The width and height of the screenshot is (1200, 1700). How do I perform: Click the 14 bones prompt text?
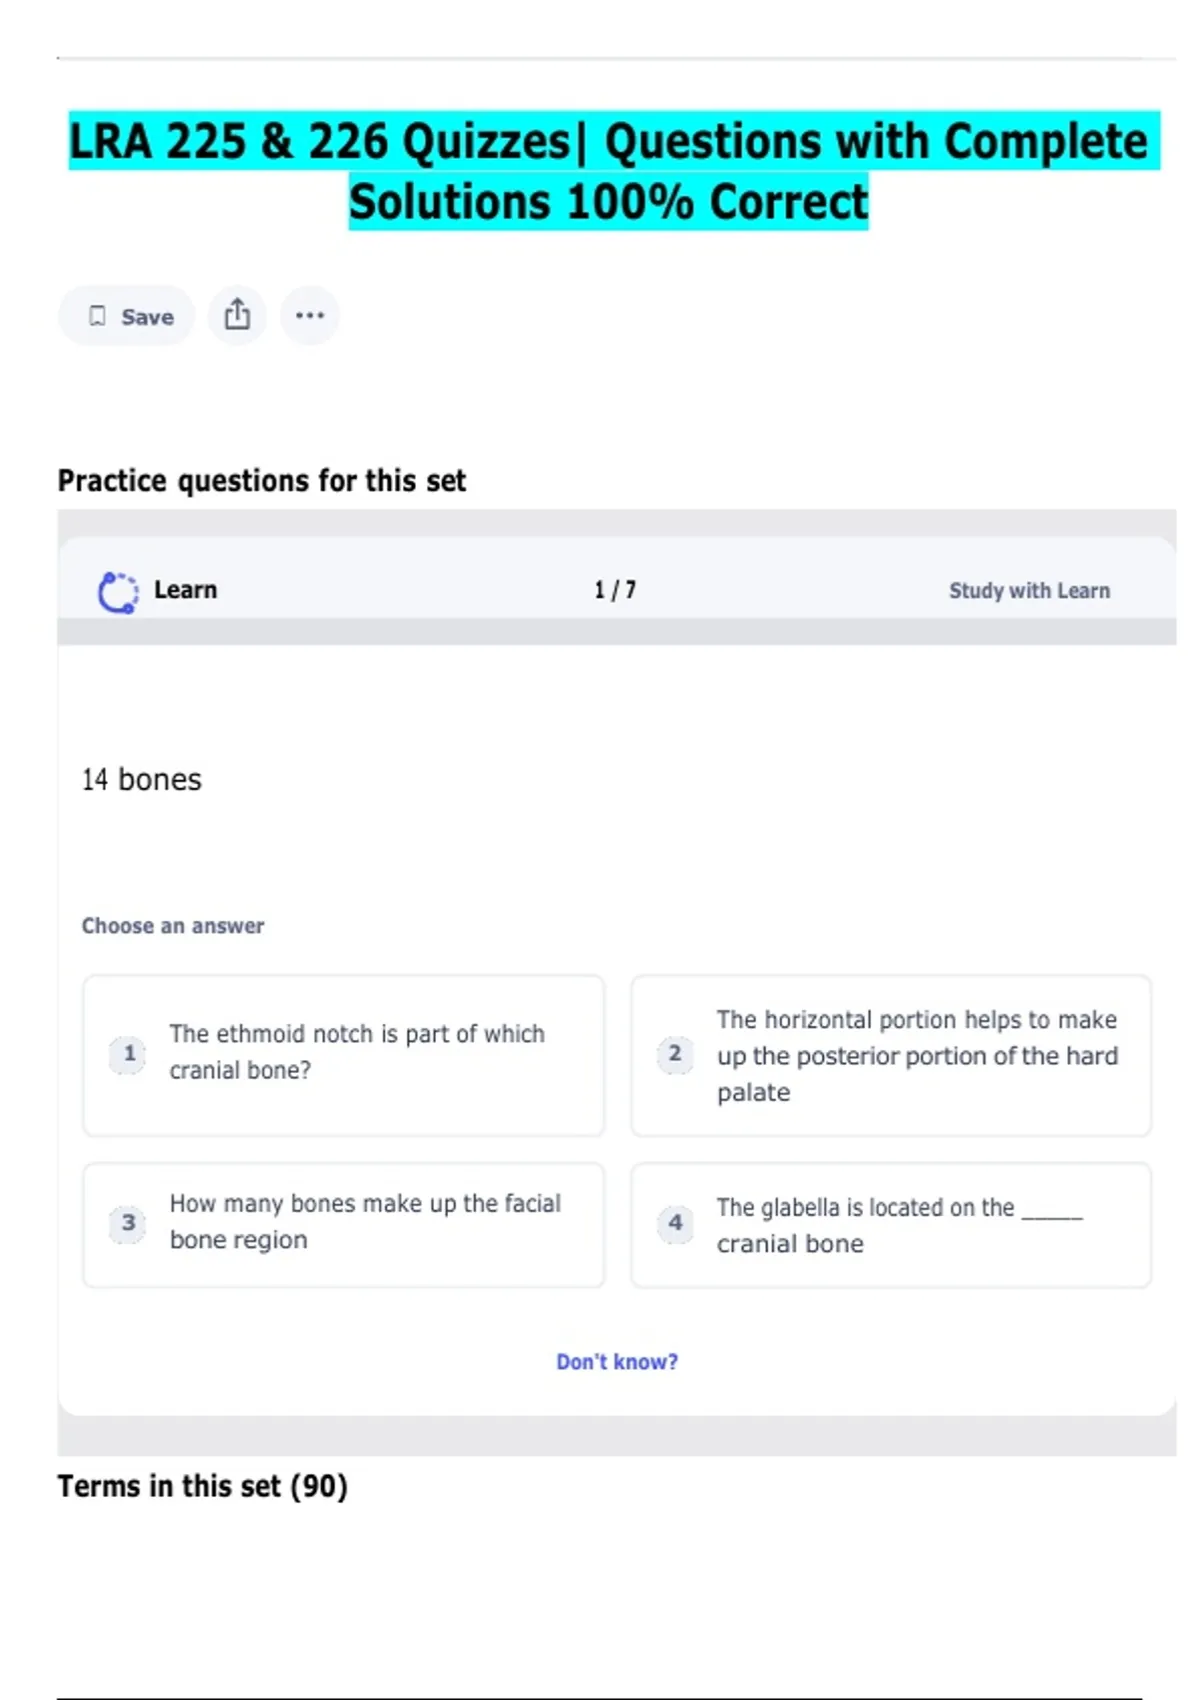[142, 780]
